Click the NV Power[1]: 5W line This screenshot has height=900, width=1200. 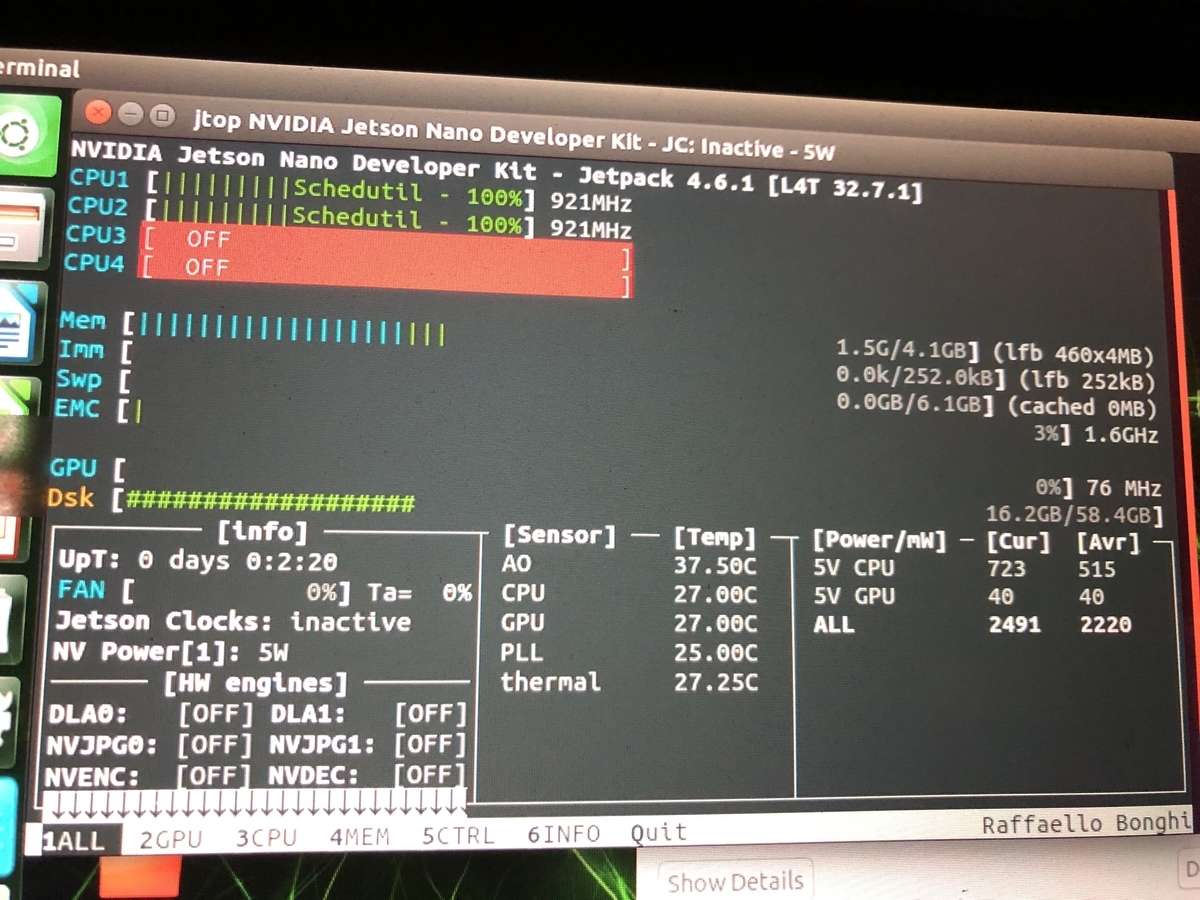[171, 652]
